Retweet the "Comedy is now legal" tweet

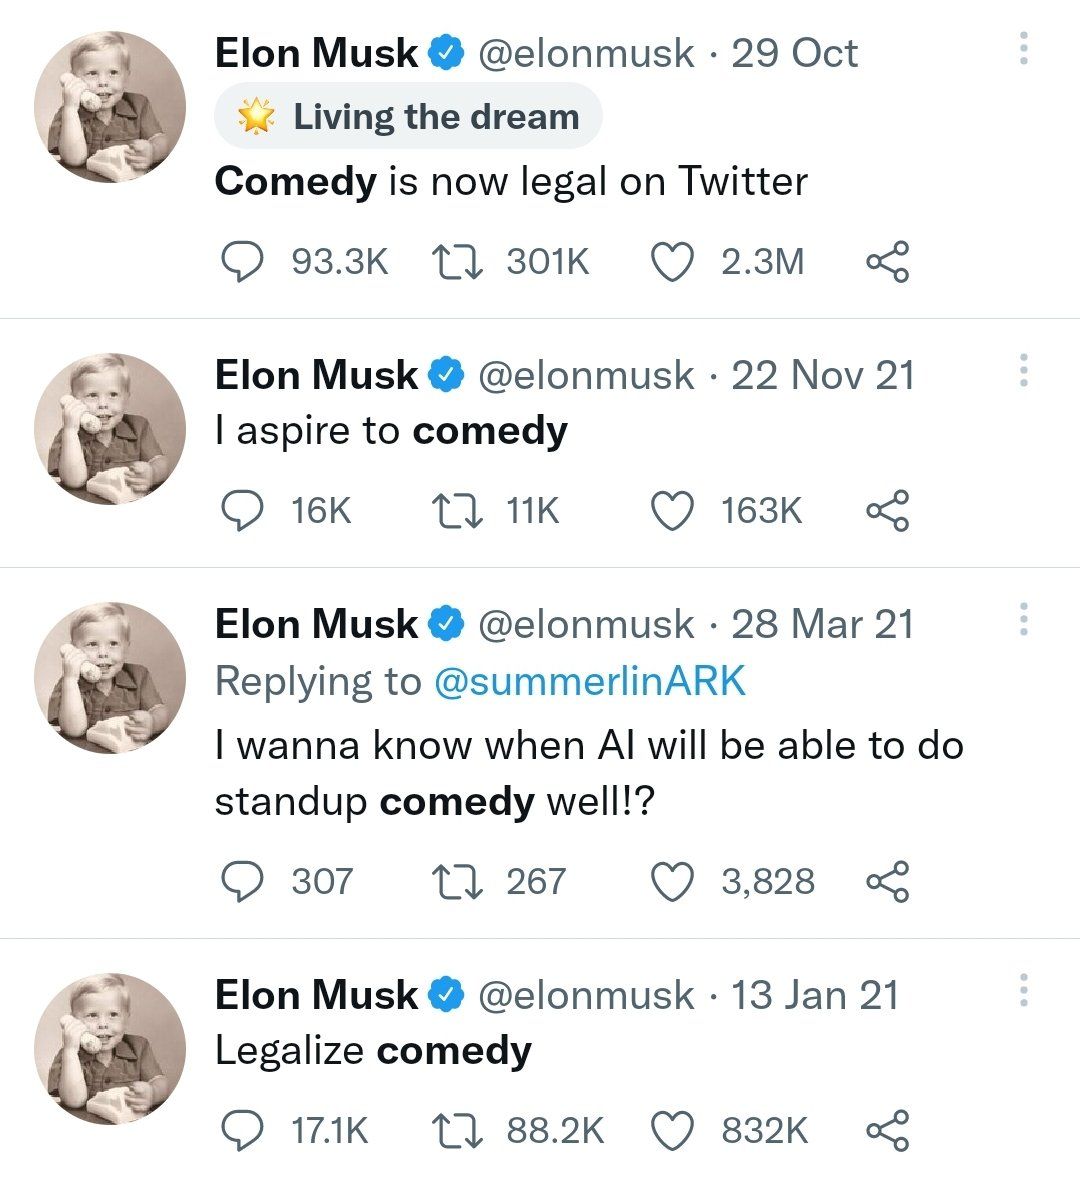coord(457,262)
